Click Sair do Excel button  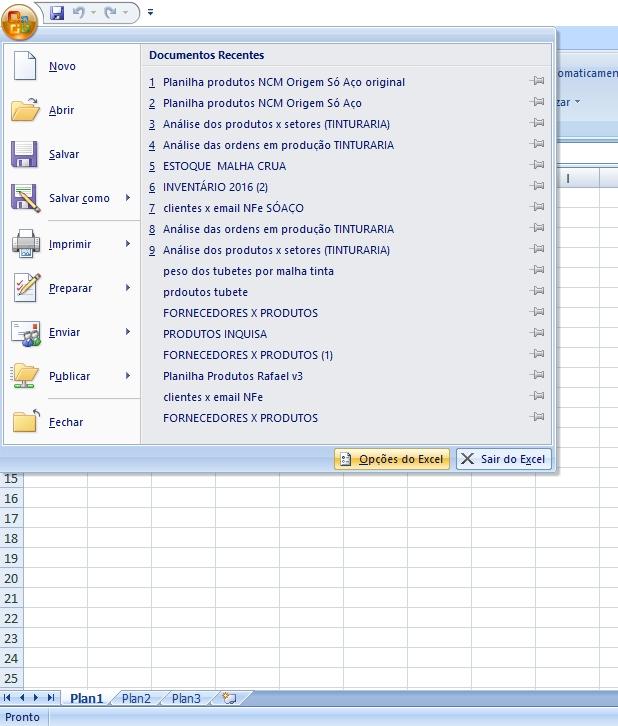[x=504, y=459]
